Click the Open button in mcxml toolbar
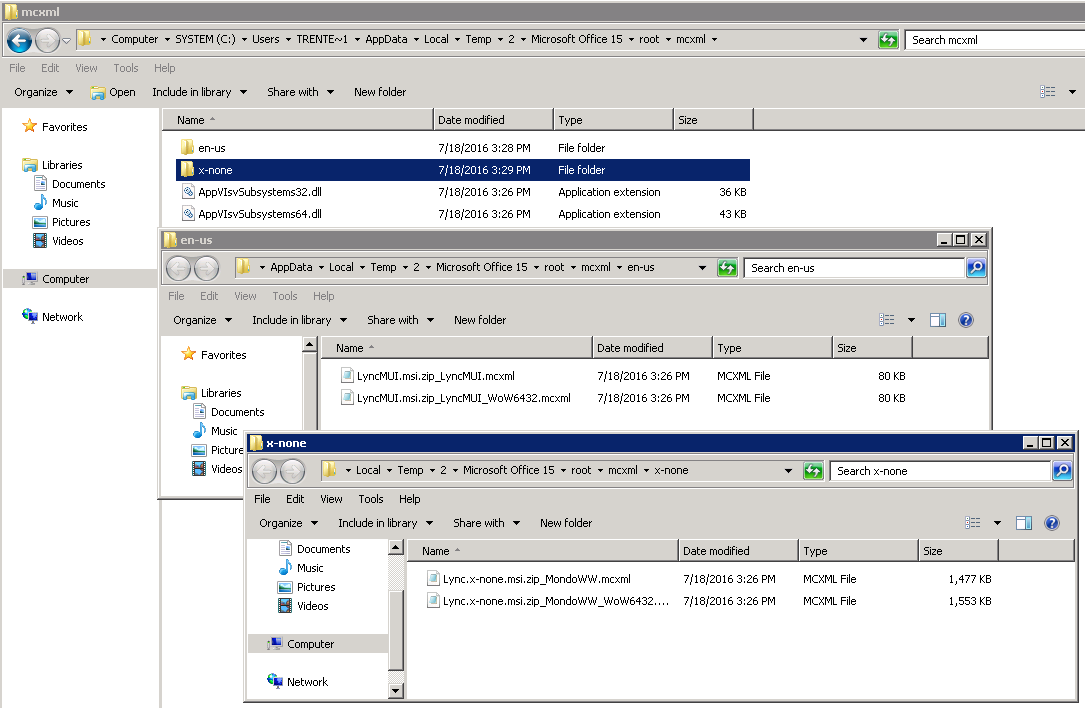 [113, 92]
